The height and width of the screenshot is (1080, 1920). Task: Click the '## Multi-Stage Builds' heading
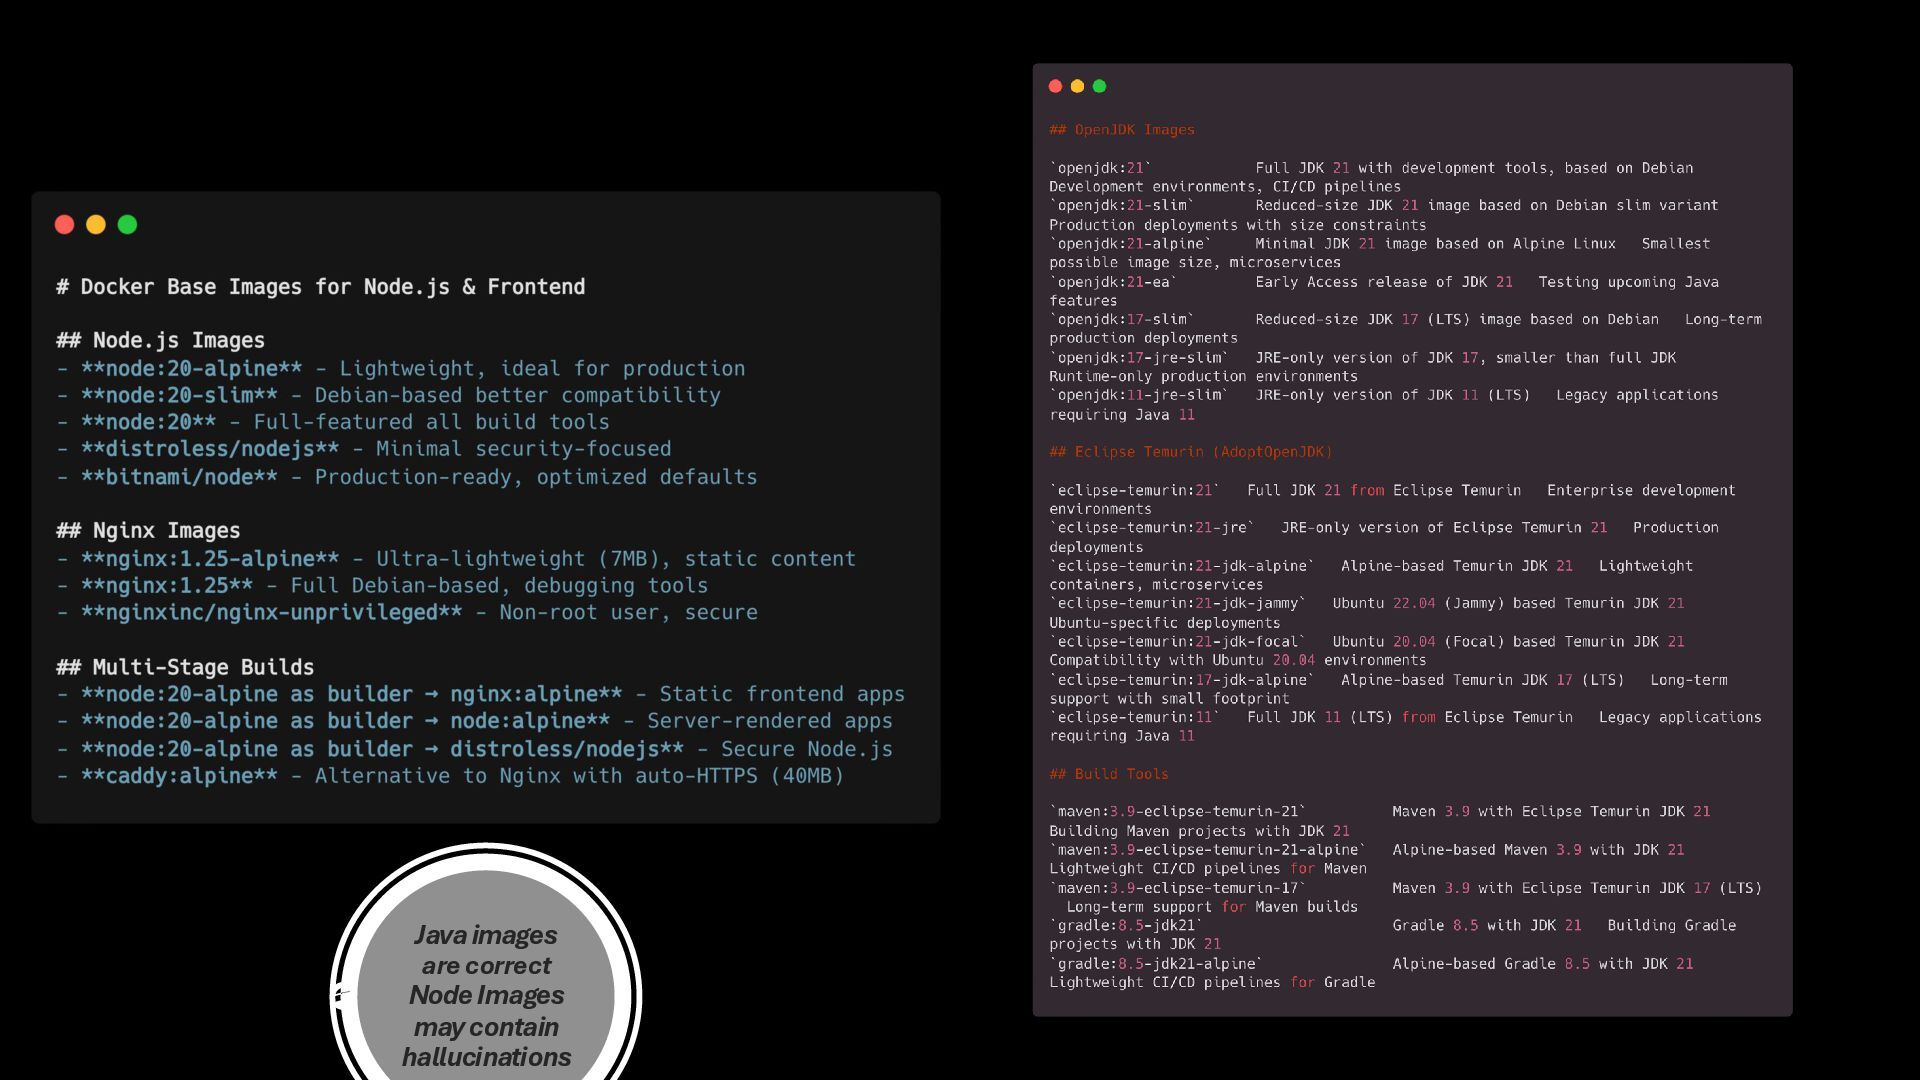185,667
